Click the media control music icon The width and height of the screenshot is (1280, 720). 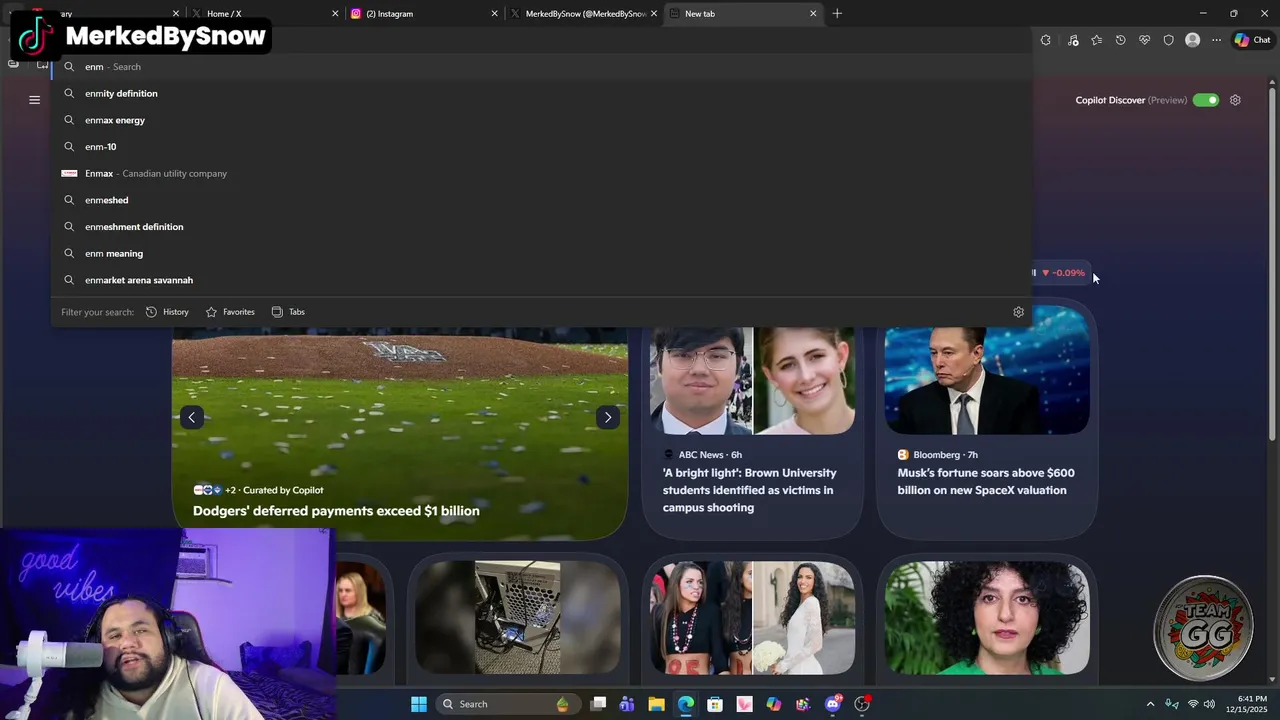click(x=1073, y=40)
